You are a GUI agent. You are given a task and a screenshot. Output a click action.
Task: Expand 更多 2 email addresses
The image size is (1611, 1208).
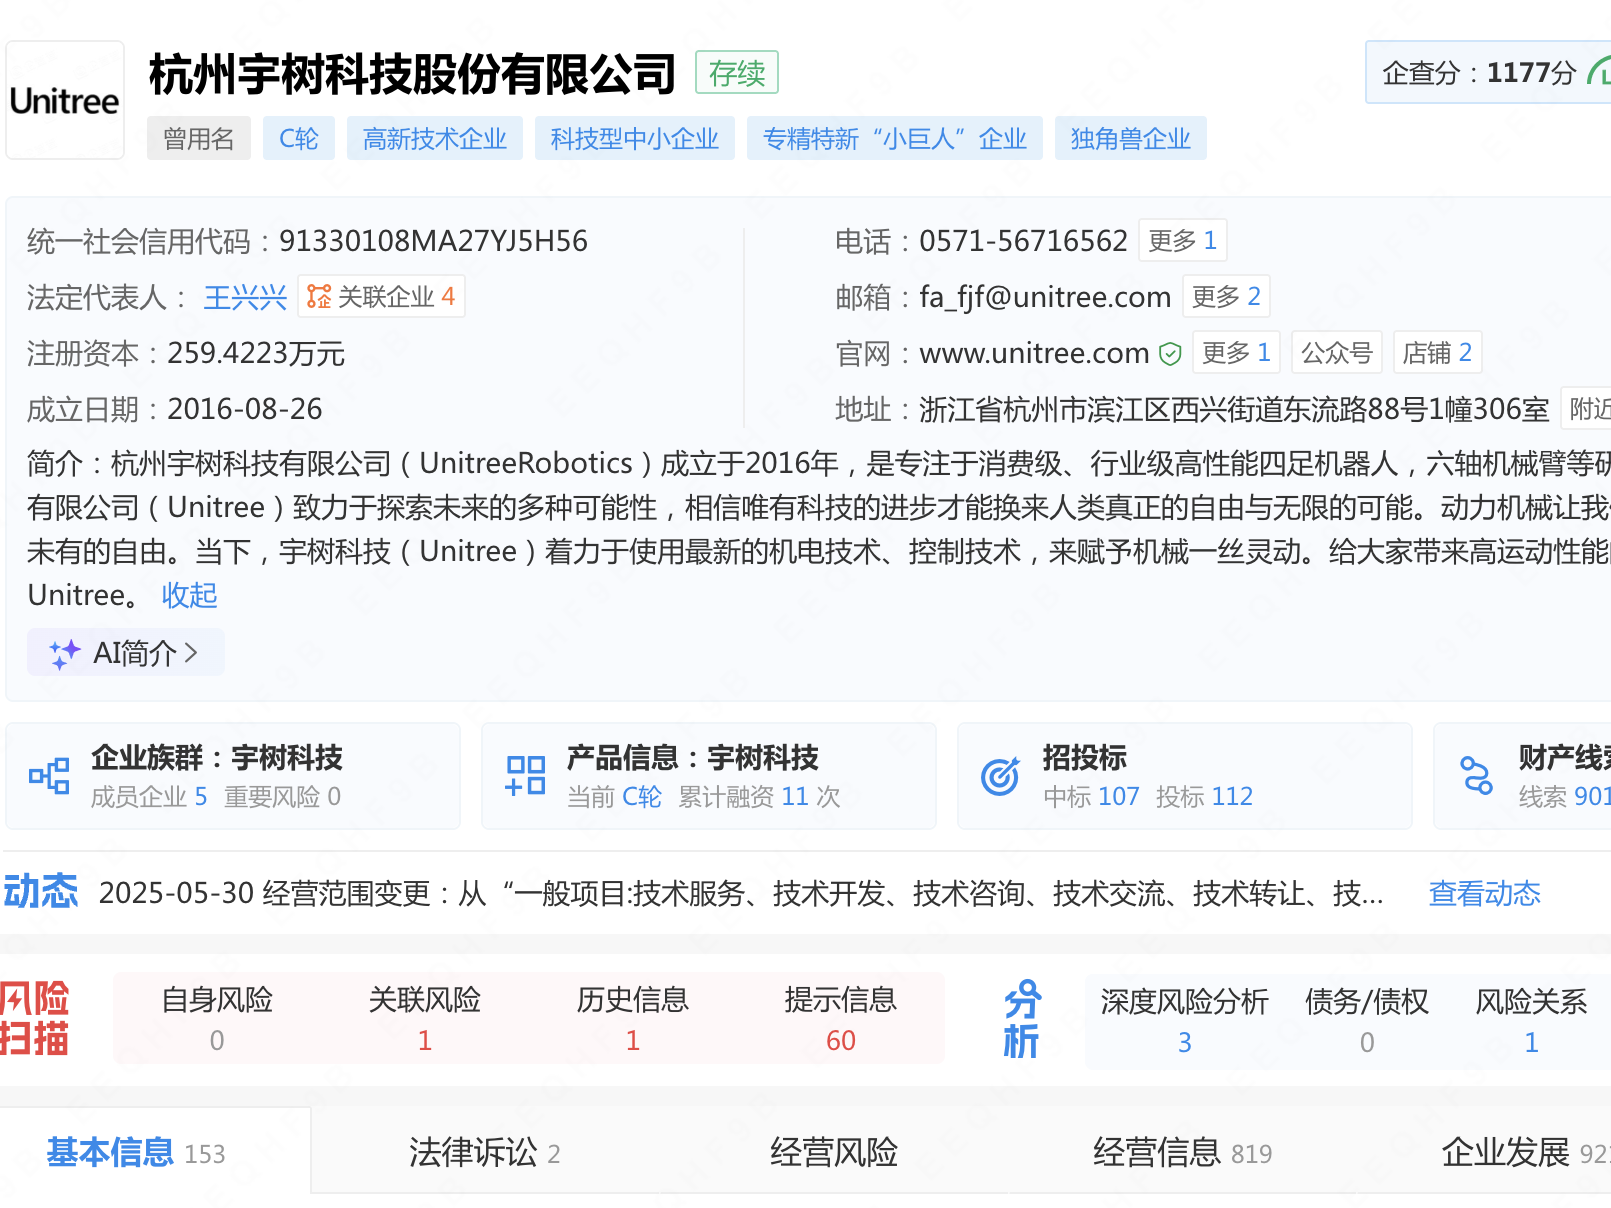point(1226,296)
